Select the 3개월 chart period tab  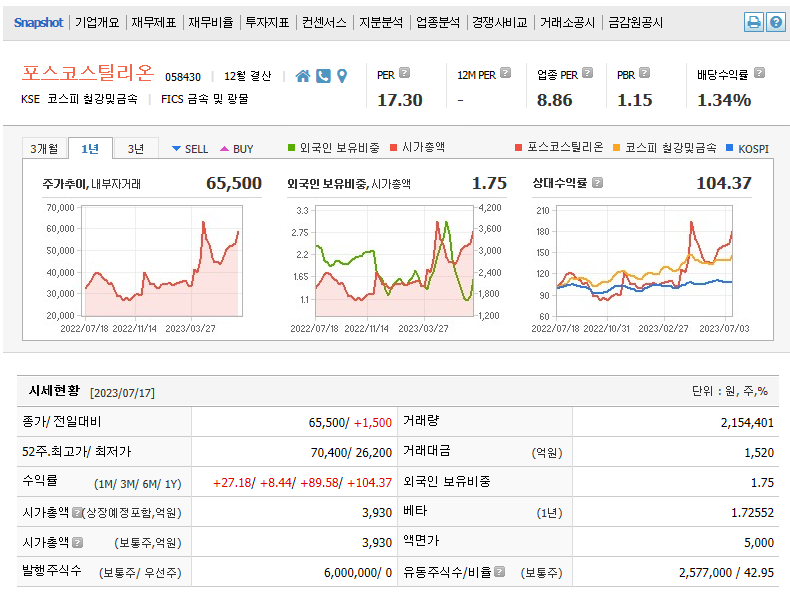click(x=44, y=149)
